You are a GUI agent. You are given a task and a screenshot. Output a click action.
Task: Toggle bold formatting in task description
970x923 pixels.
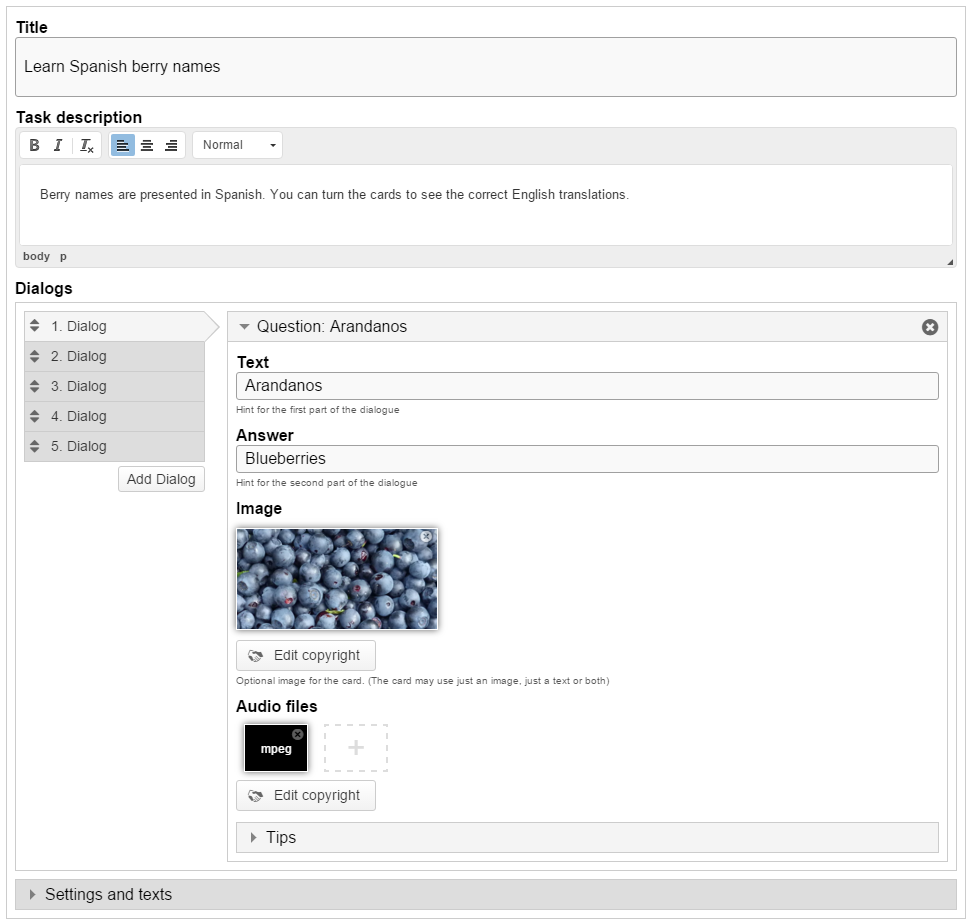tap(35, 145)
